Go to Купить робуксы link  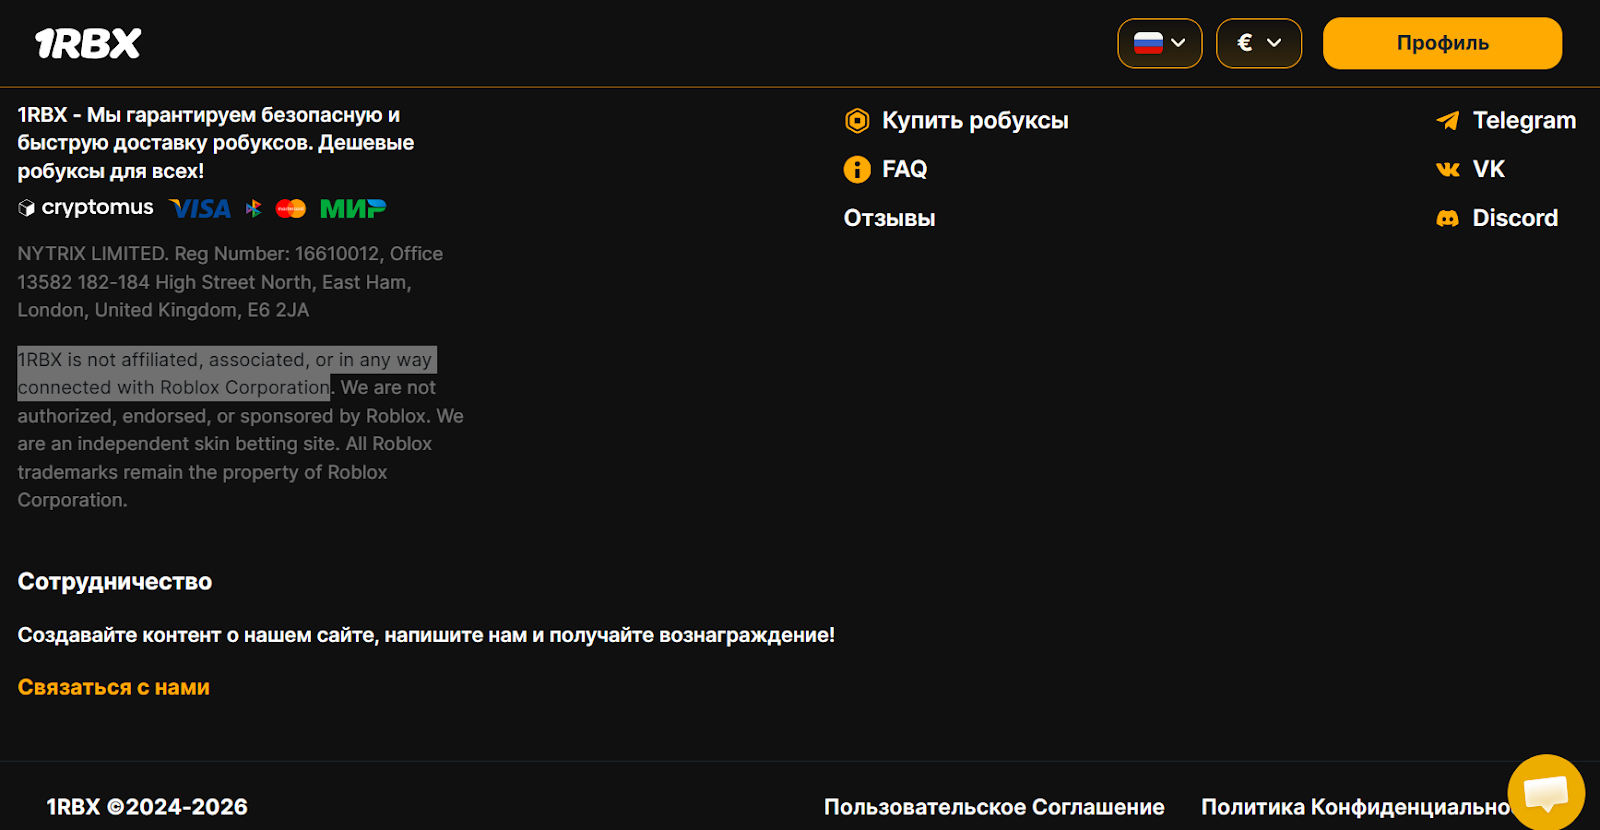point(975,121)
